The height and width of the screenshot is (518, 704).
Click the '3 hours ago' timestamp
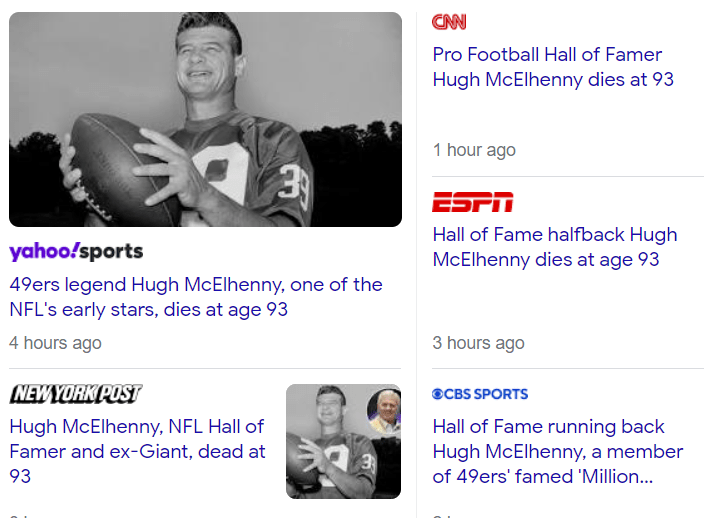[x=478, y=343]
